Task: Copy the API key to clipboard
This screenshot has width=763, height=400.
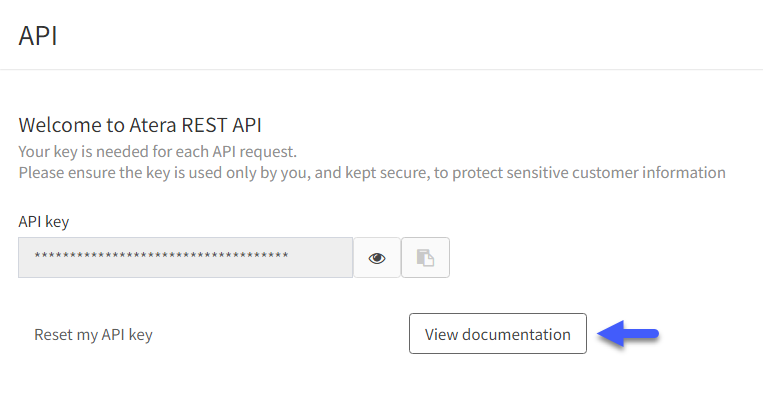Action: click(x=425, y=258)
